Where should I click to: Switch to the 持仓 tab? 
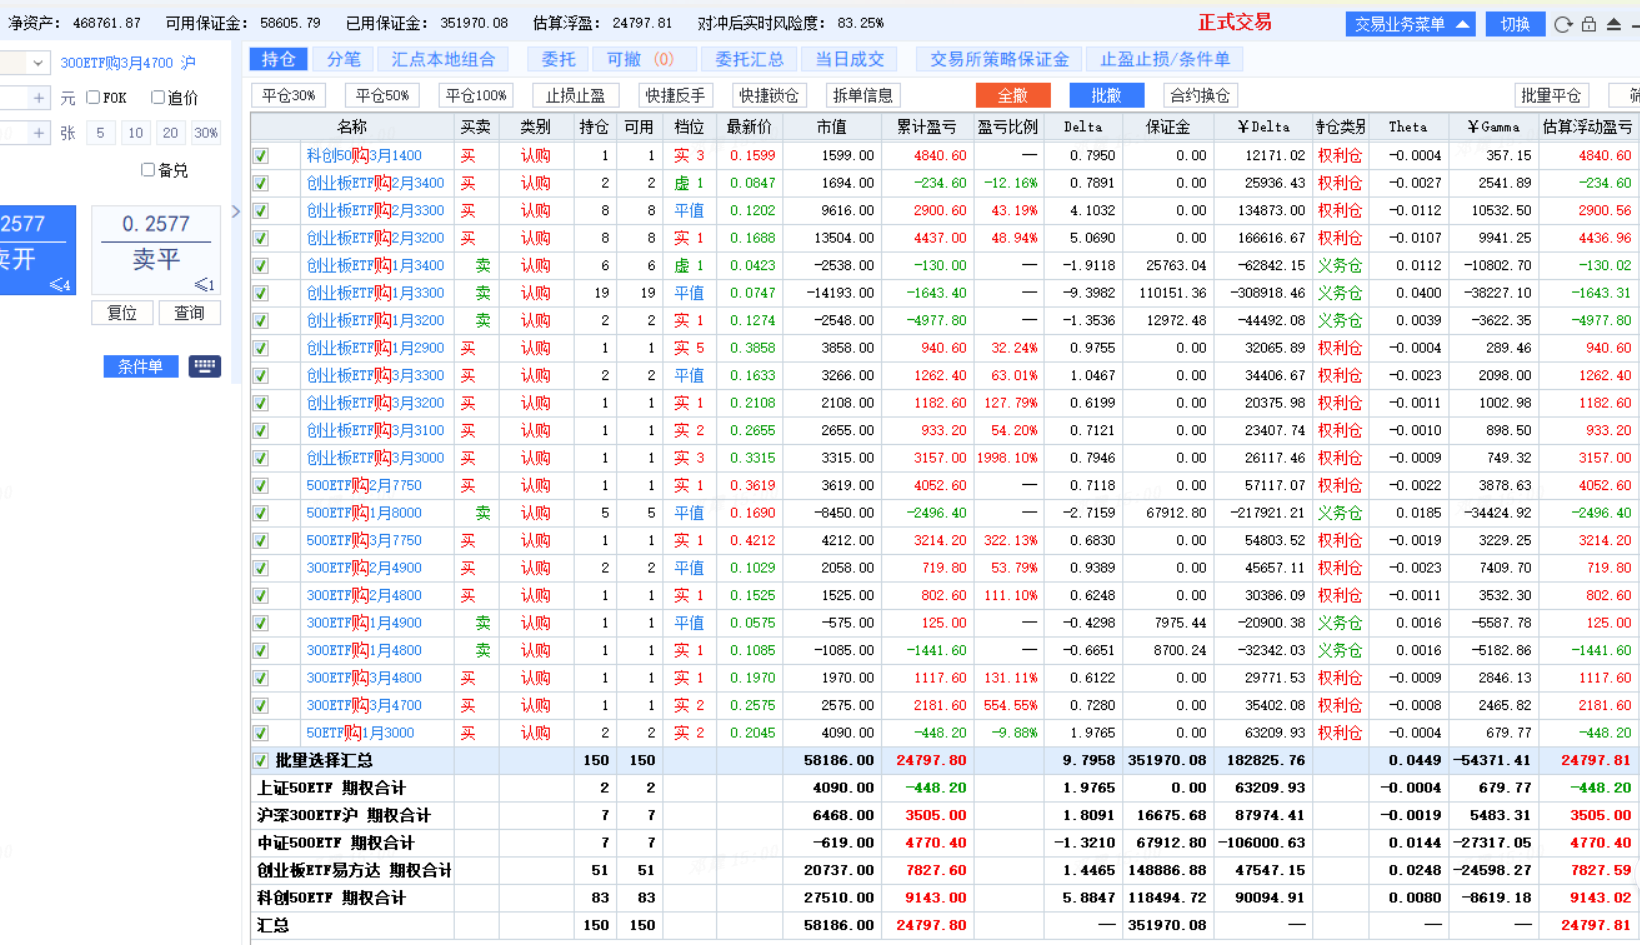click(278, 59)
